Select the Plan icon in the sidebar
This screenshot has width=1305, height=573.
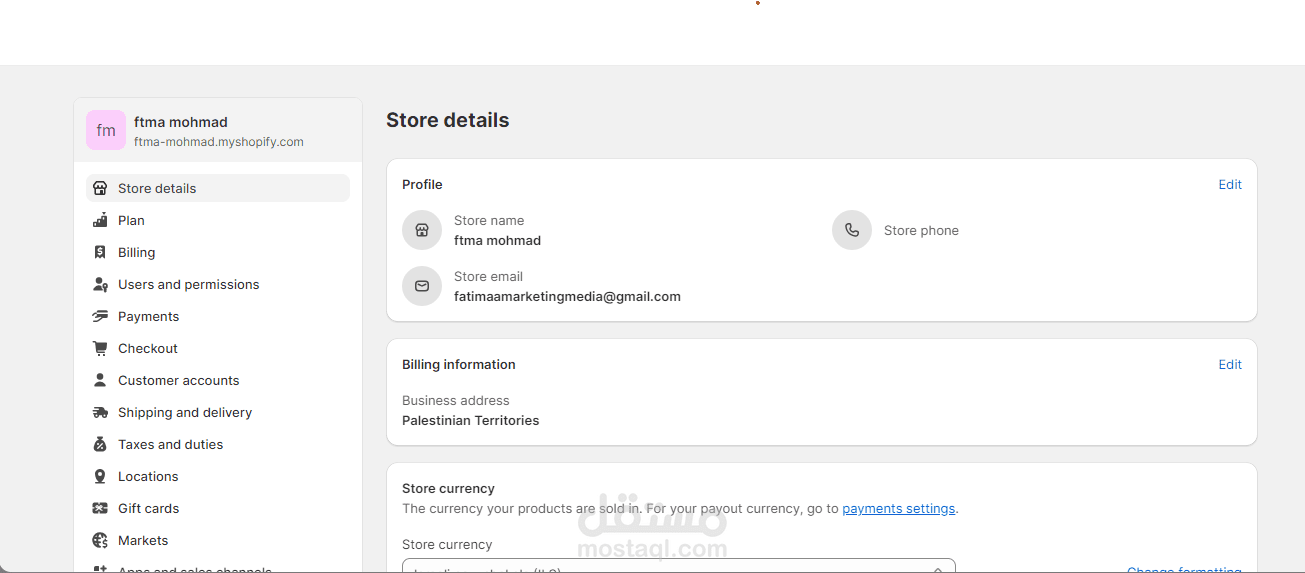100,220
